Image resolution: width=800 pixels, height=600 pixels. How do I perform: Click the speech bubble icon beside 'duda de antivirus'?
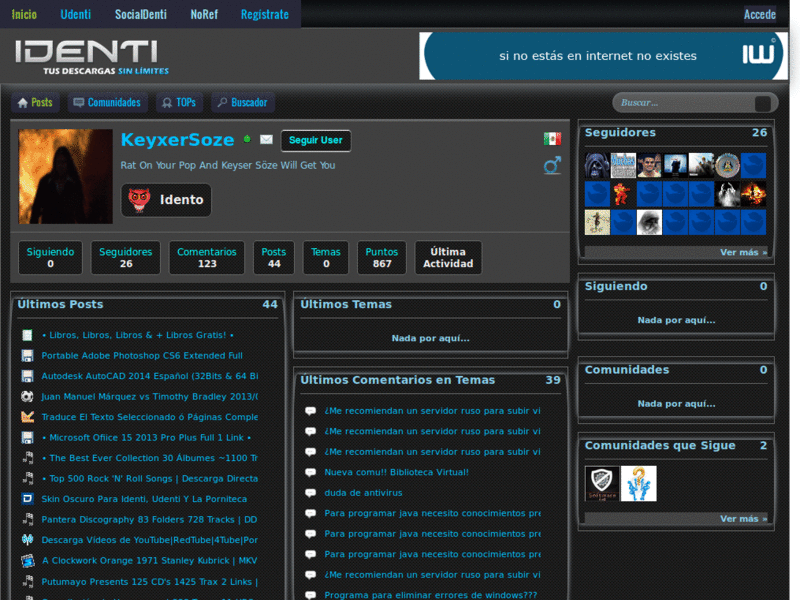coord(310,493)
